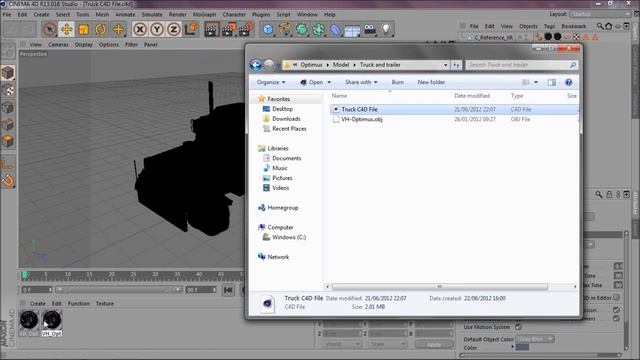Open the deformer objects icon
The image size is (640, 360).
335,29
